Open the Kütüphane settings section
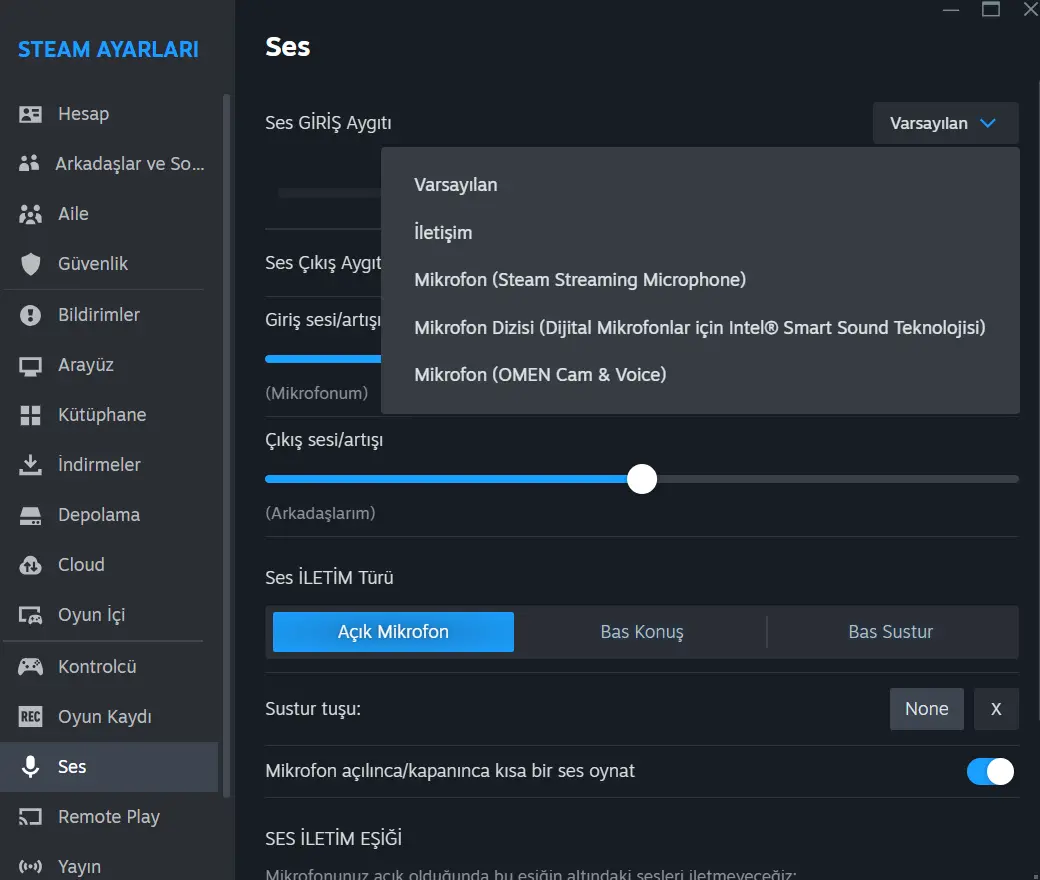Image resolution: width=1040 pixels, height=880 pixels. [x=109, y=415]
